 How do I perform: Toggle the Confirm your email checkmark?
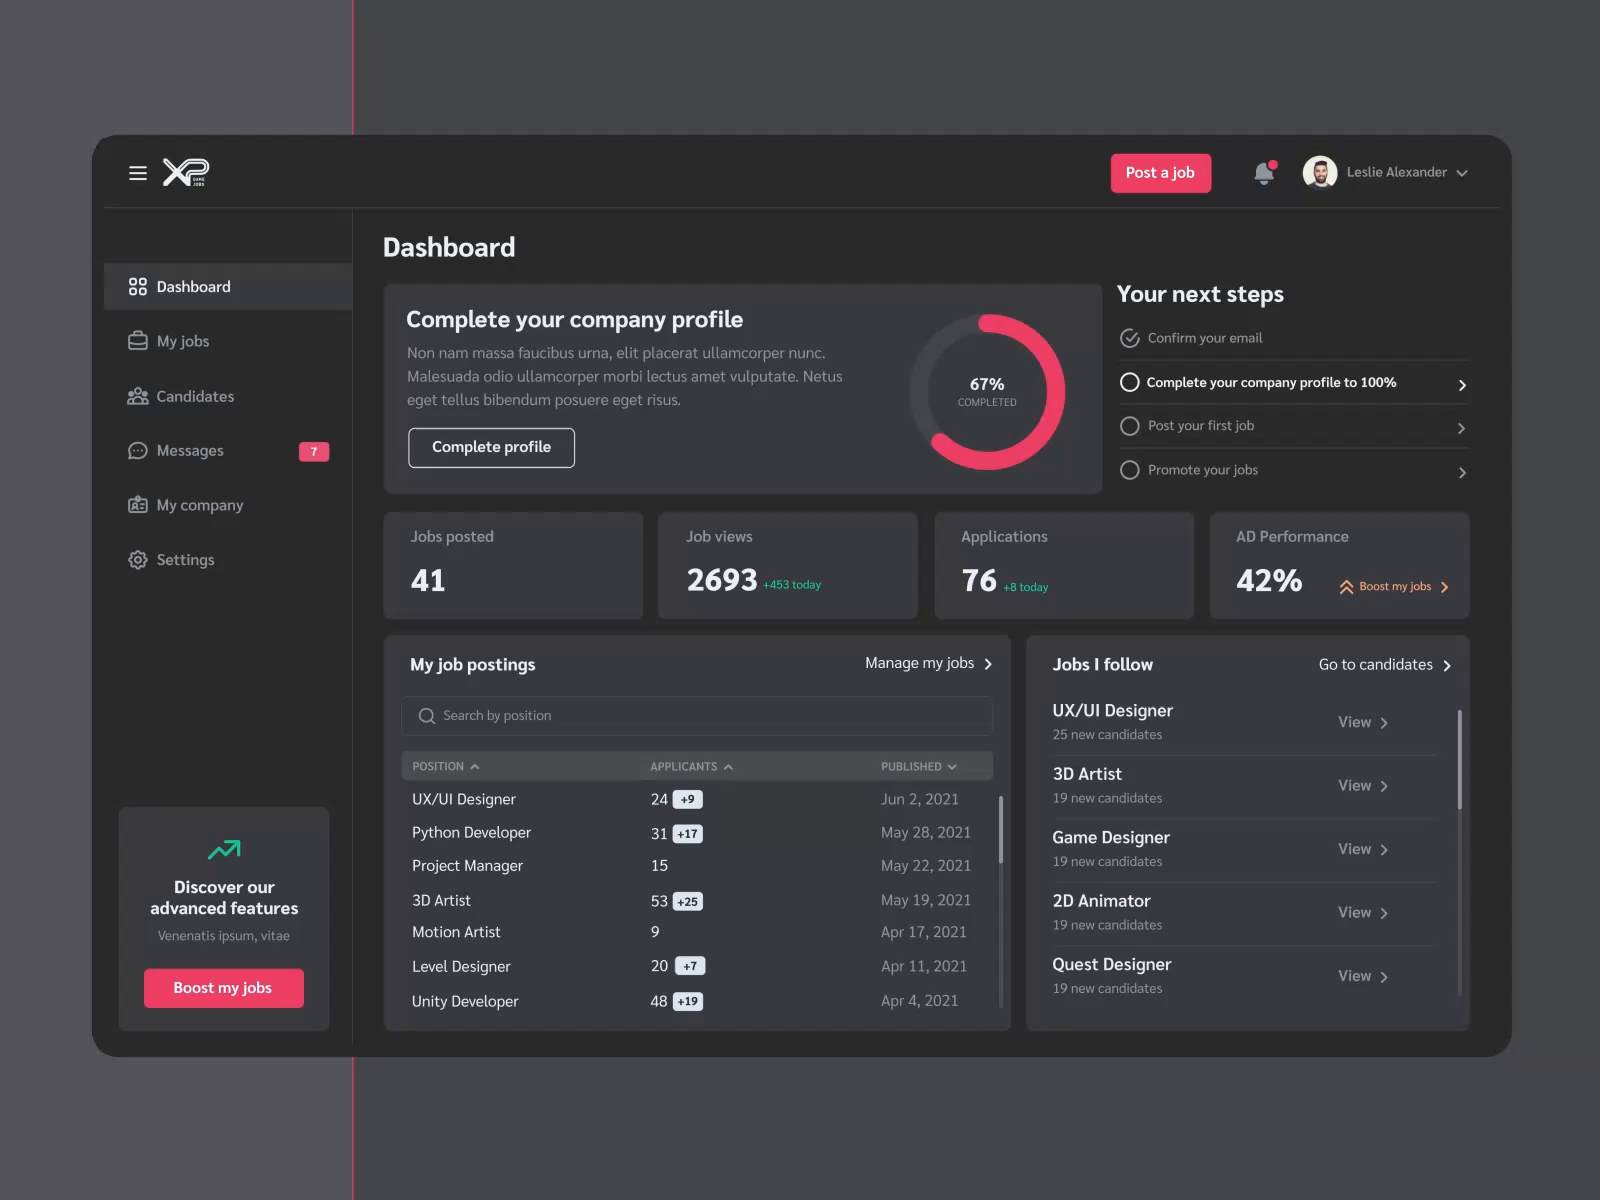click(x=1130, y=338)
